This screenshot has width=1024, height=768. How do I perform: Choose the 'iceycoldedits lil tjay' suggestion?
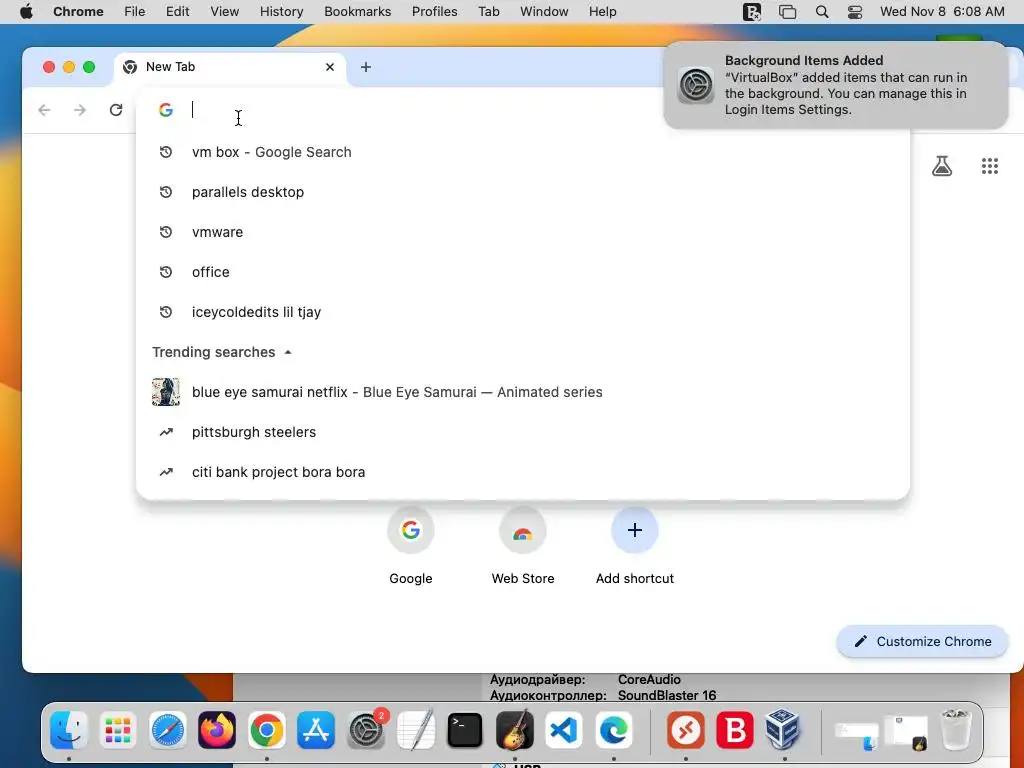(522, 312)
